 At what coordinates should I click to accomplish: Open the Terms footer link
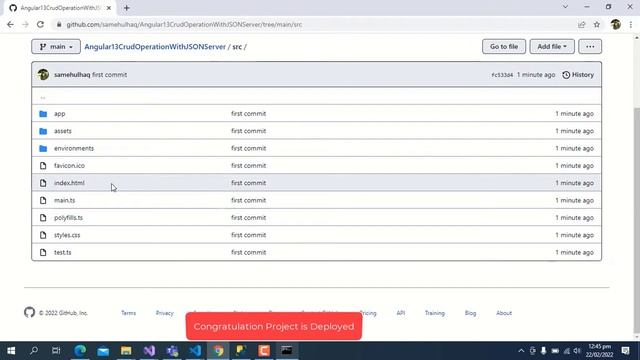(128, 313)
